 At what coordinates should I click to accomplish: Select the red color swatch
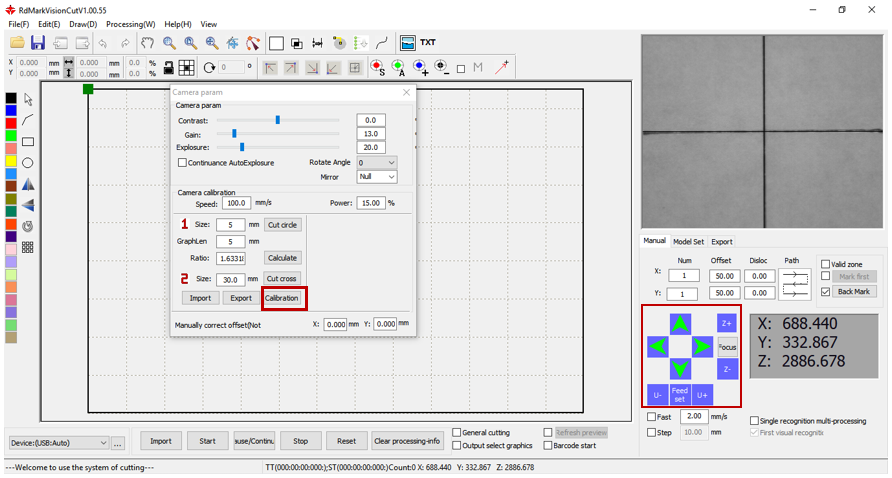[10, 123]
